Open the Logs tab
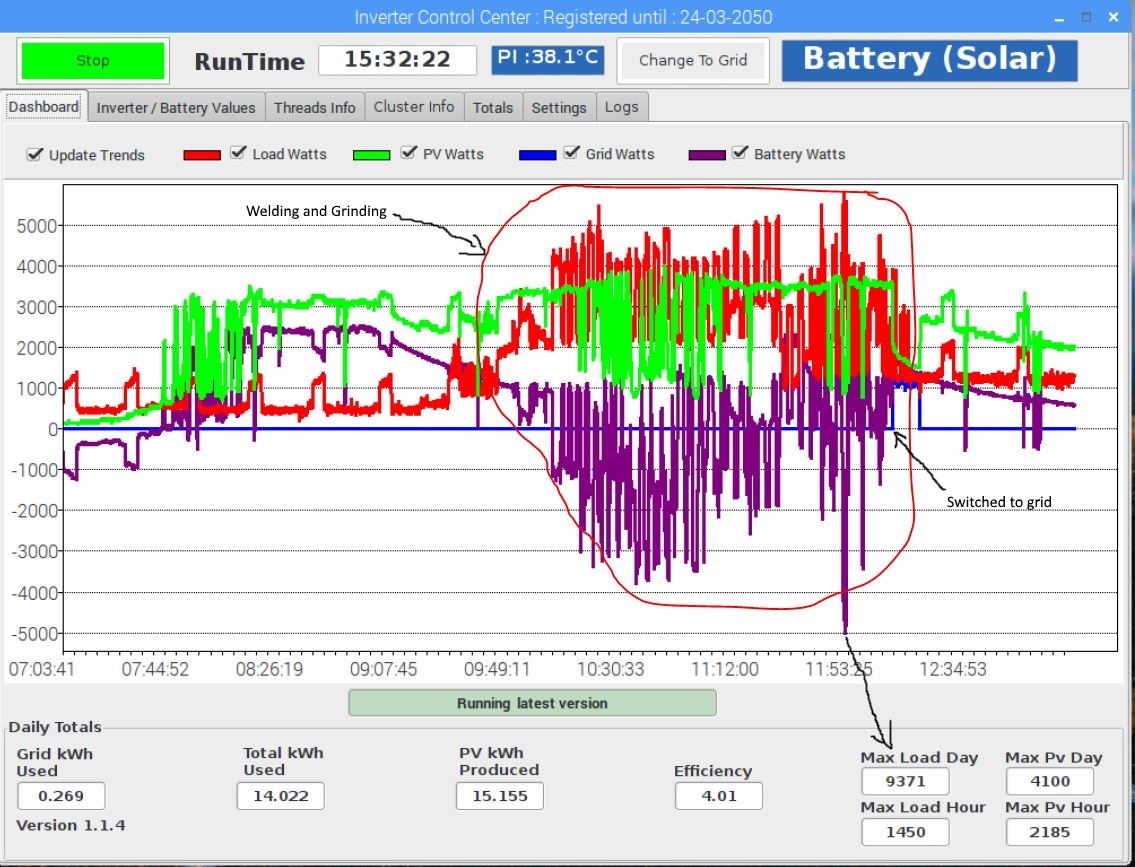This screenshot has width=1135, height=867. point(622,107)
